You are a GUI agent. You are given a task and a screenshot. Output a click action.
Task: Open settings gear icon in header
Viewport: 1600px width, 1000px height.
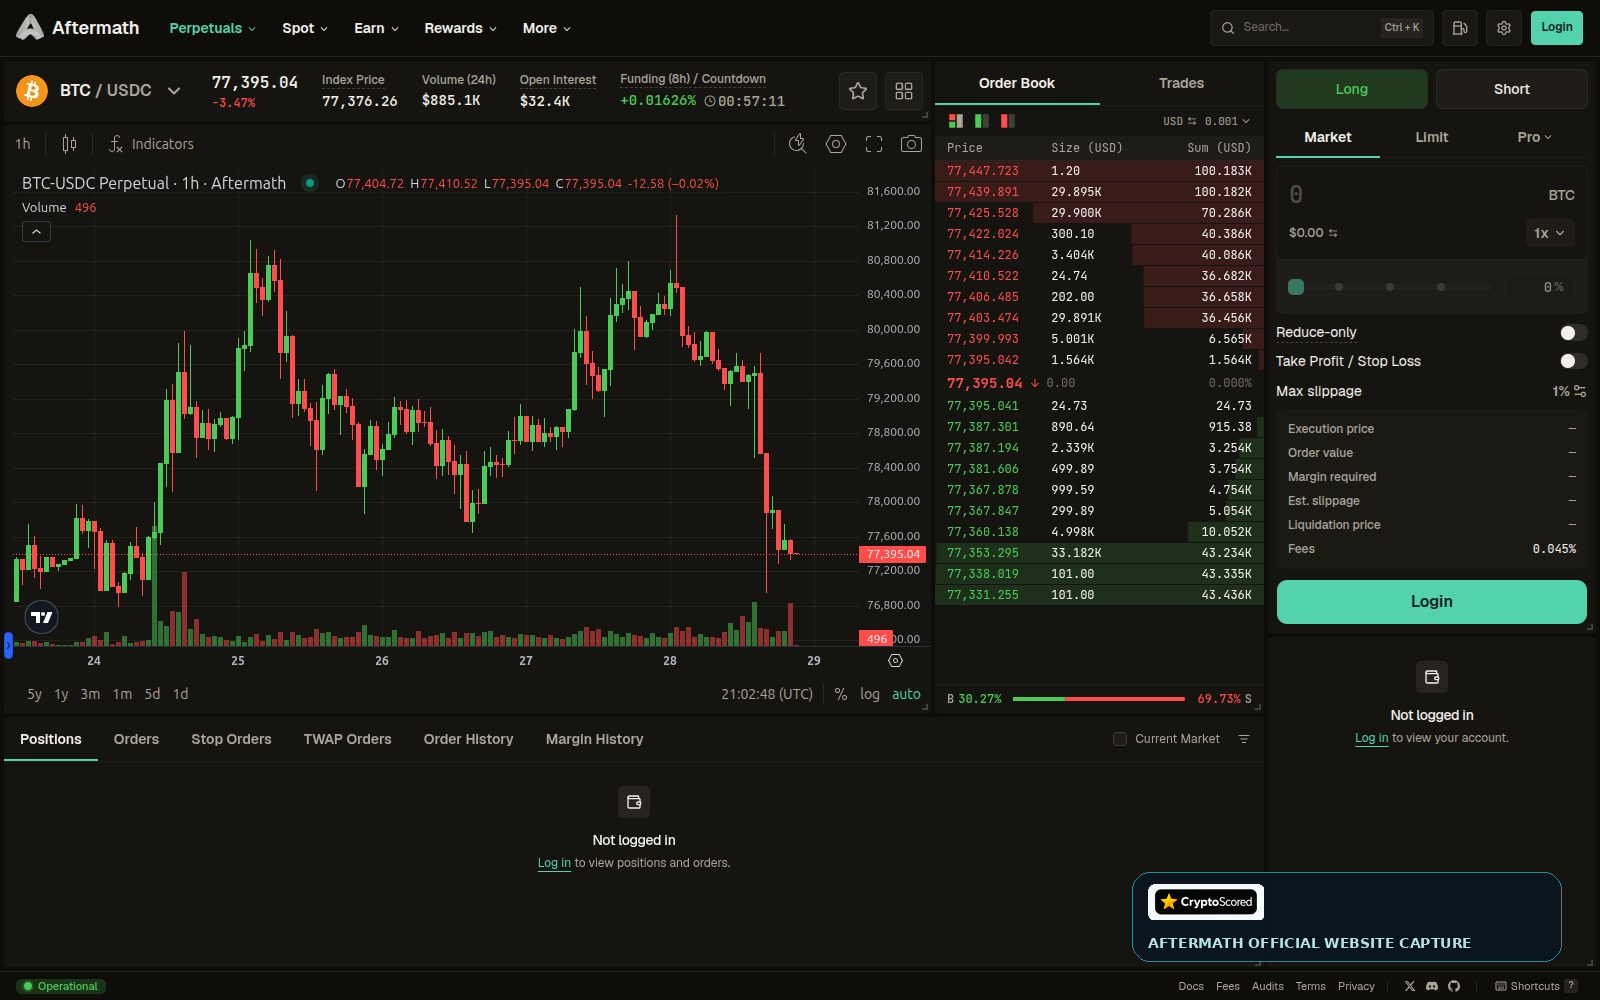pos(1503,28)
